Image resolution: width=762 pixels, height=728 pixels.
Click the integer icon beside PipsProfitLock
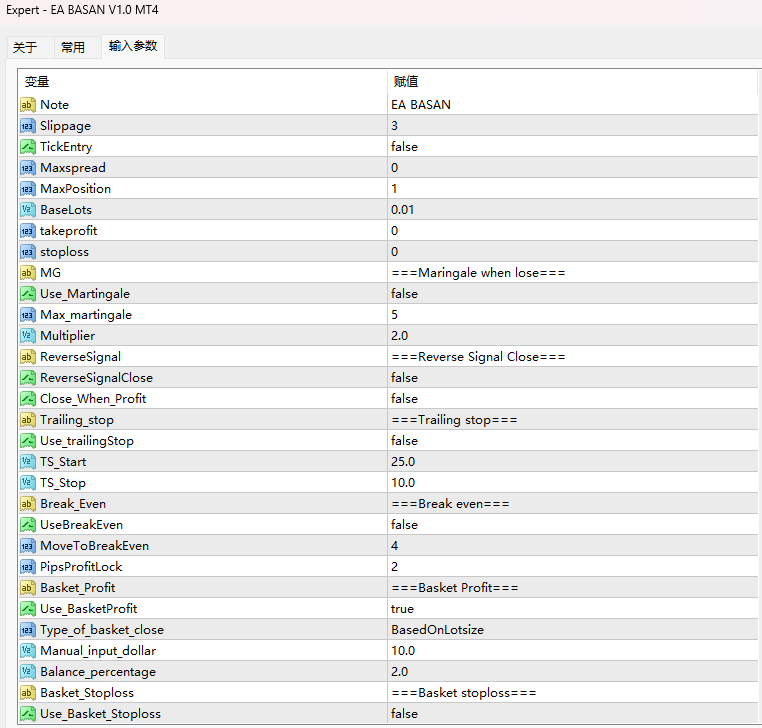(27, 567)
